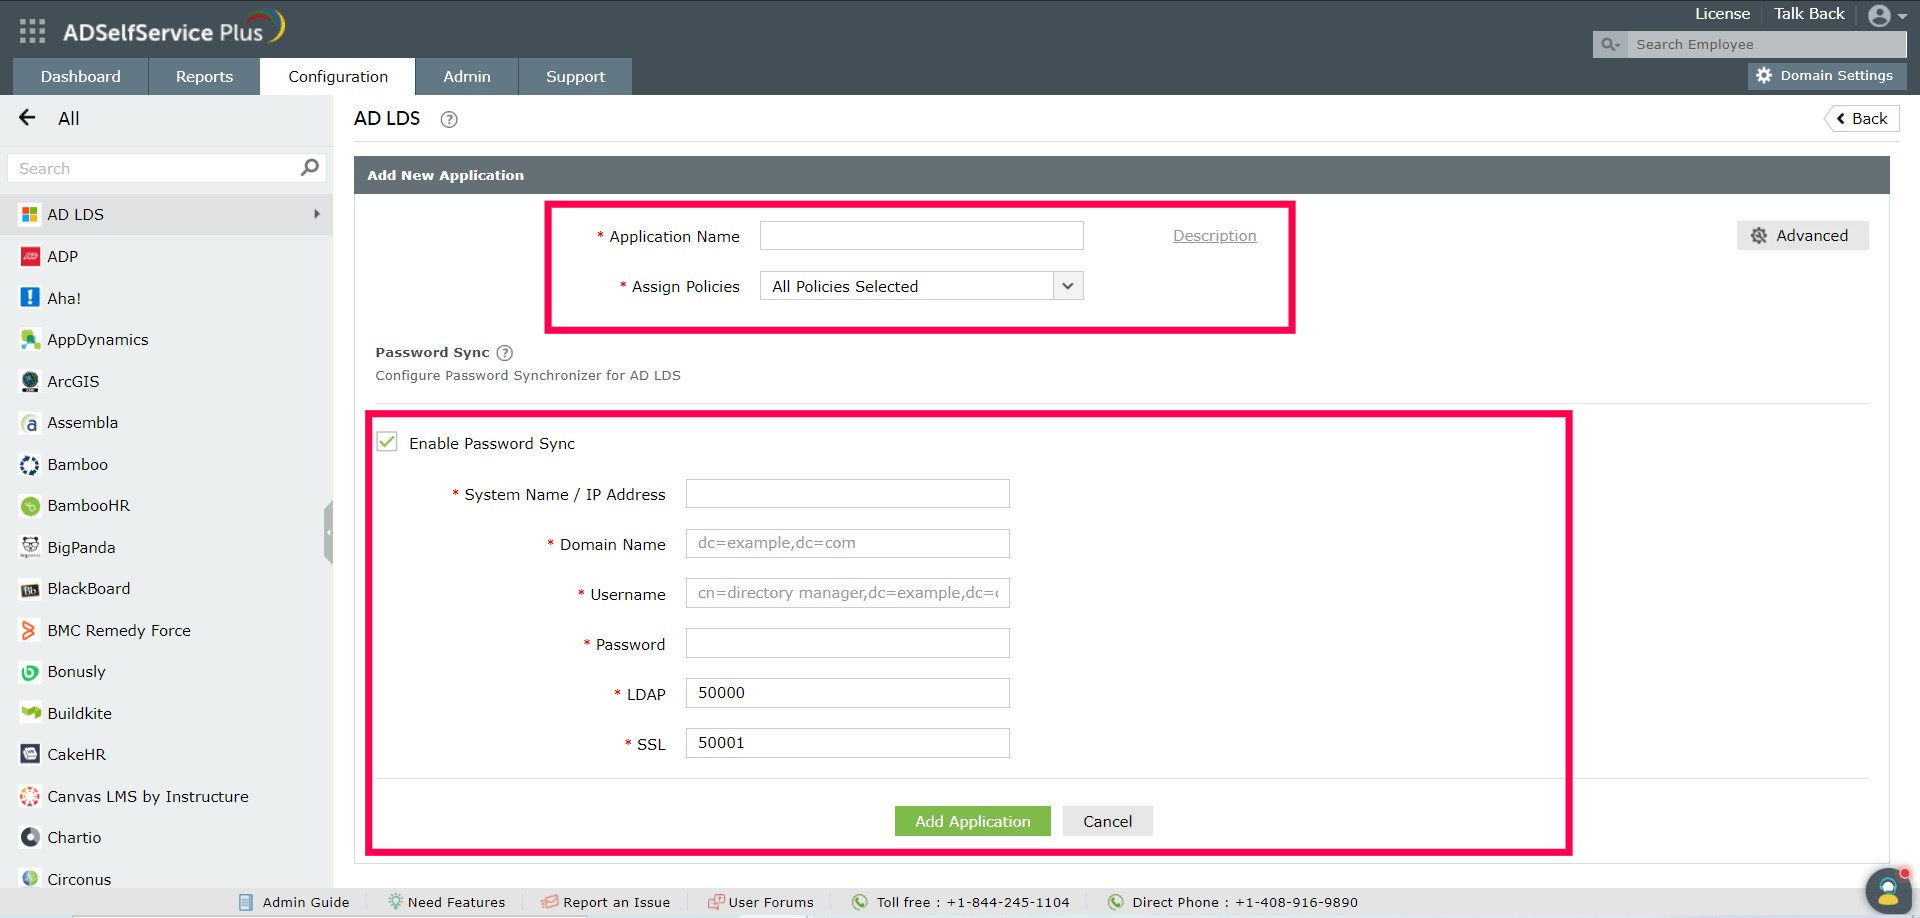Open the Reports tab

pyautogui.click(x=204, y=77)
